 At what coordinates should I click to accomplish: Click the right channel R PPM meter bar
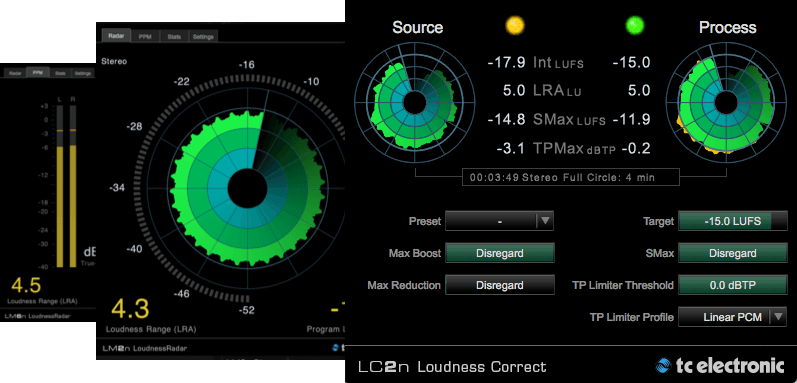point(73,186)
